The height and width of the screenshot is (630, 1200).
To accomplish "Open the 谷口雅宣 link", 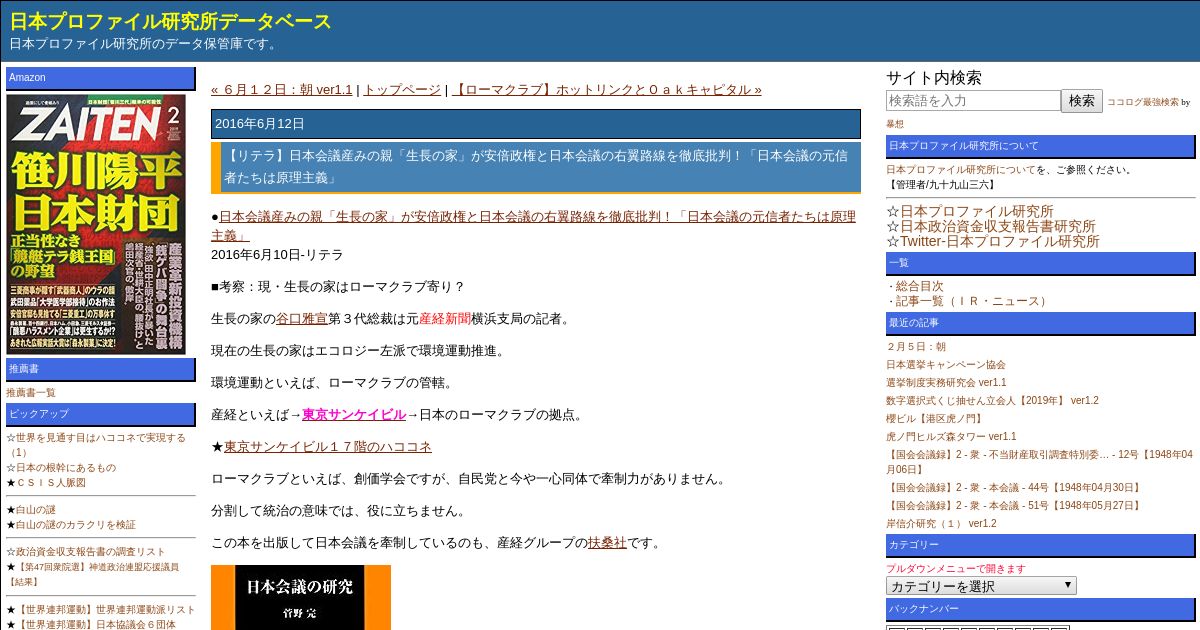I will 302,319.
